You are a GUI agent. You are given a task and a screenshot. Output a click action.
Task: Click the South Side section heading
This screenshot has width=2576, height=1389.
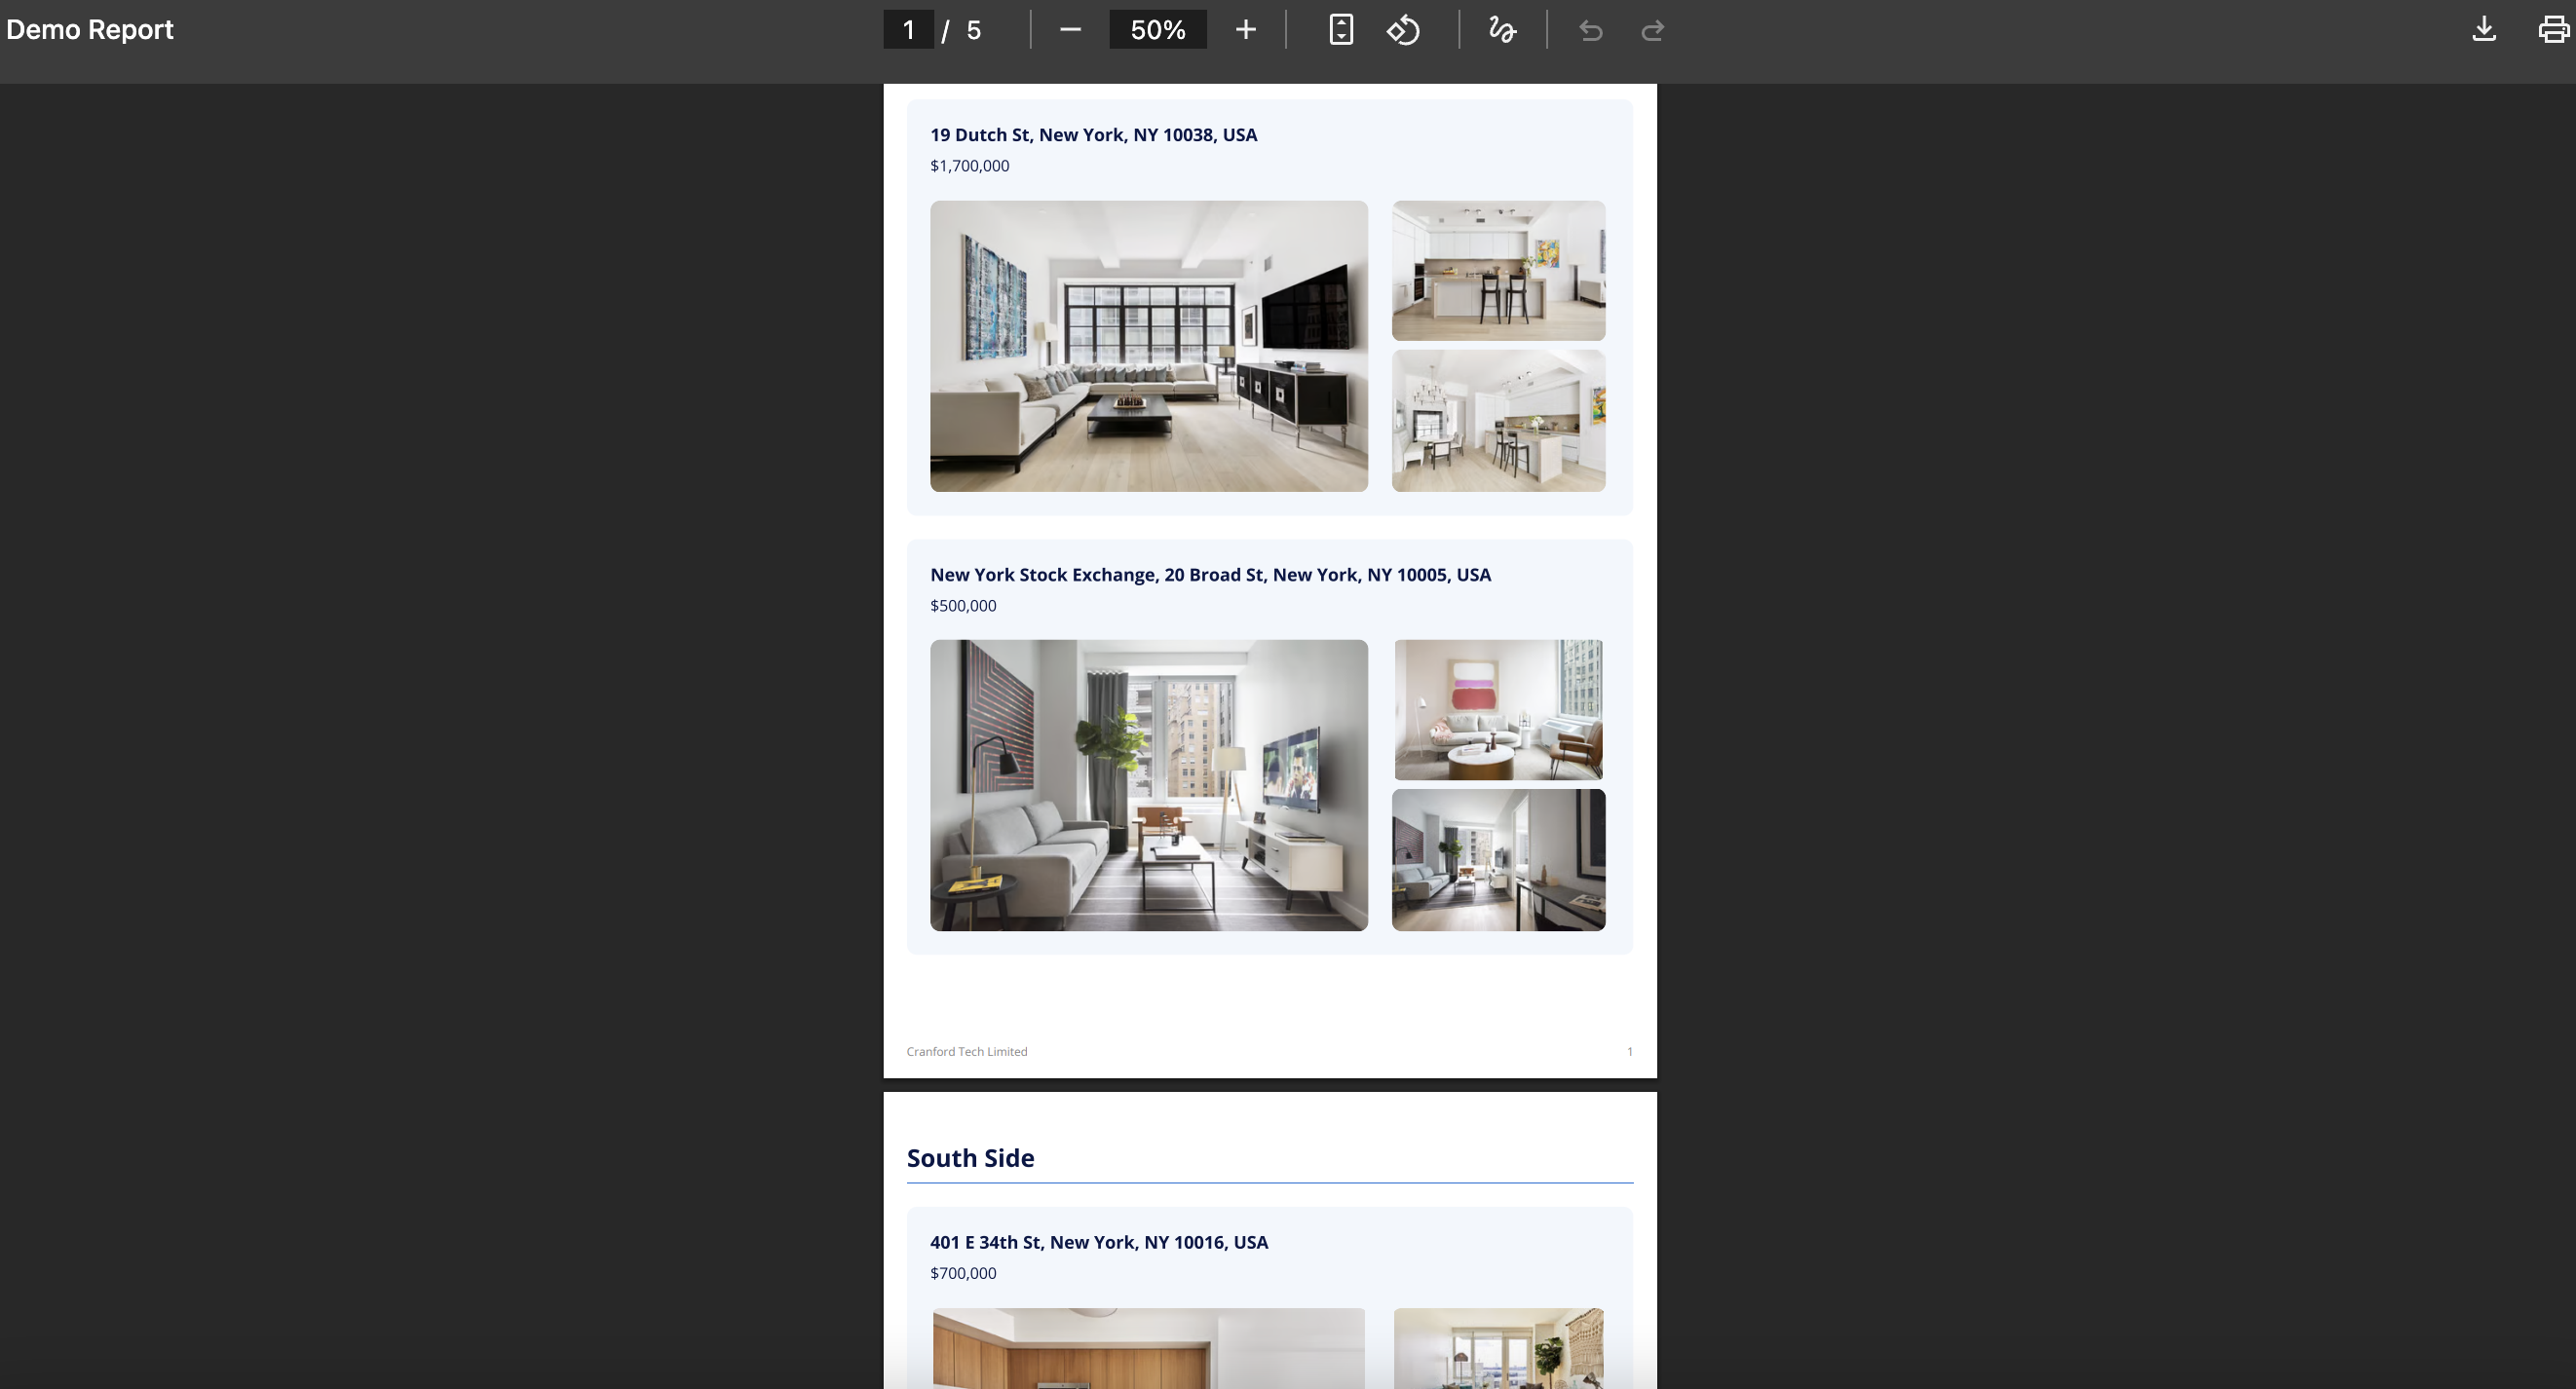point(970,1158)
